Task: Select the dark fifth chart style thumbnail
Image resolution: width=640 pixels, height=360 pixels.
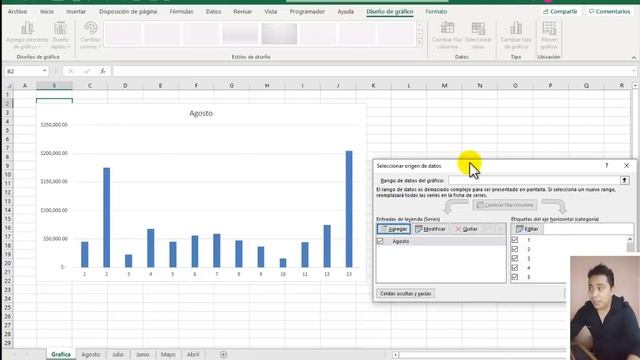Action: tap(279, 33)
